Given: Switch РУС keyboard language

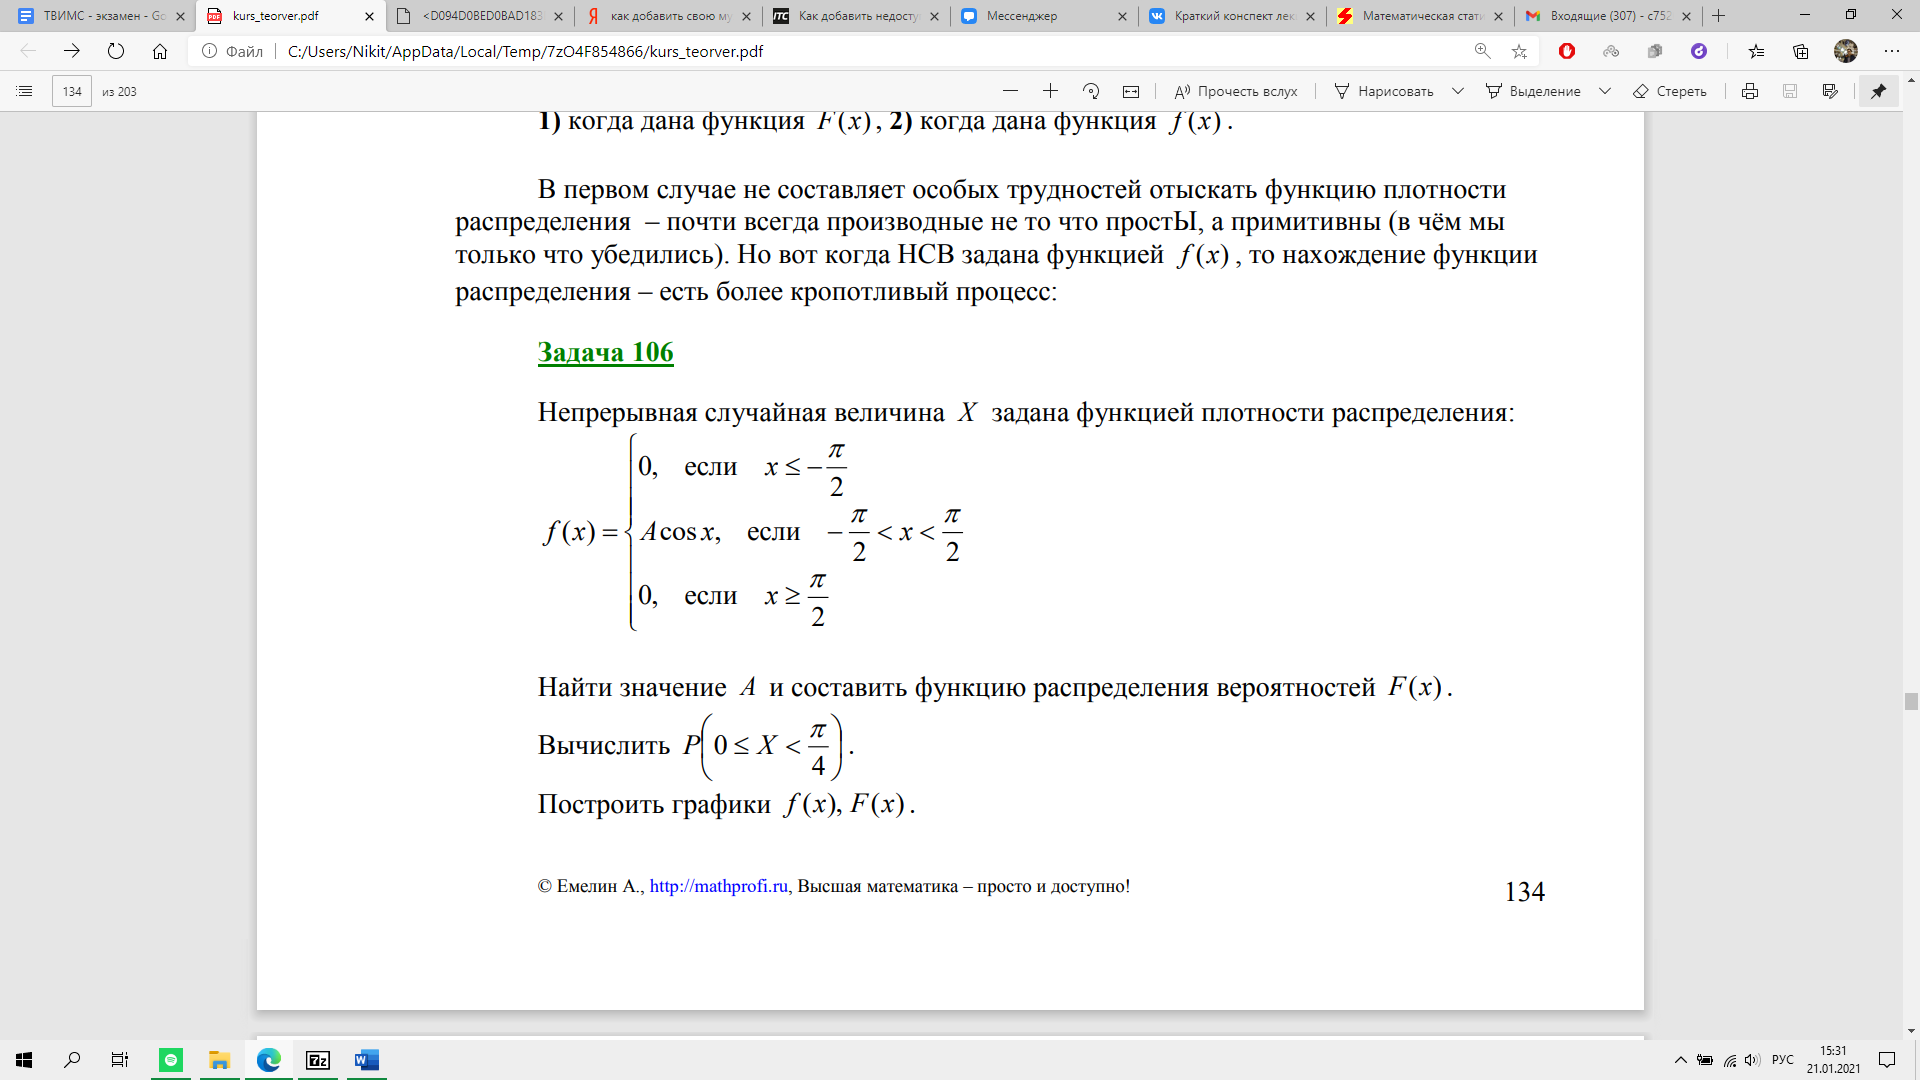Looking at the screenshot, I should tap(1783, 1060).
